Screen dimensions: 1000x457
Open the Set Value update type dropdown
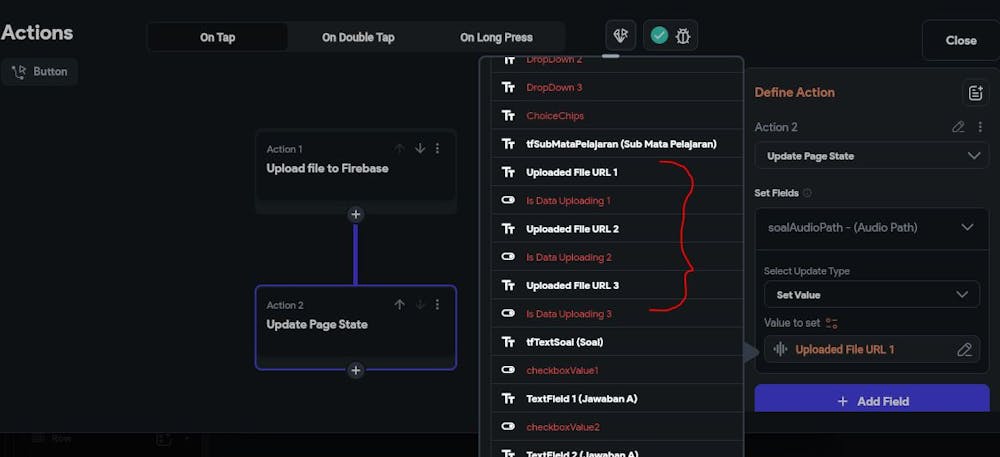pyautogui.click(x=872, y=294)
